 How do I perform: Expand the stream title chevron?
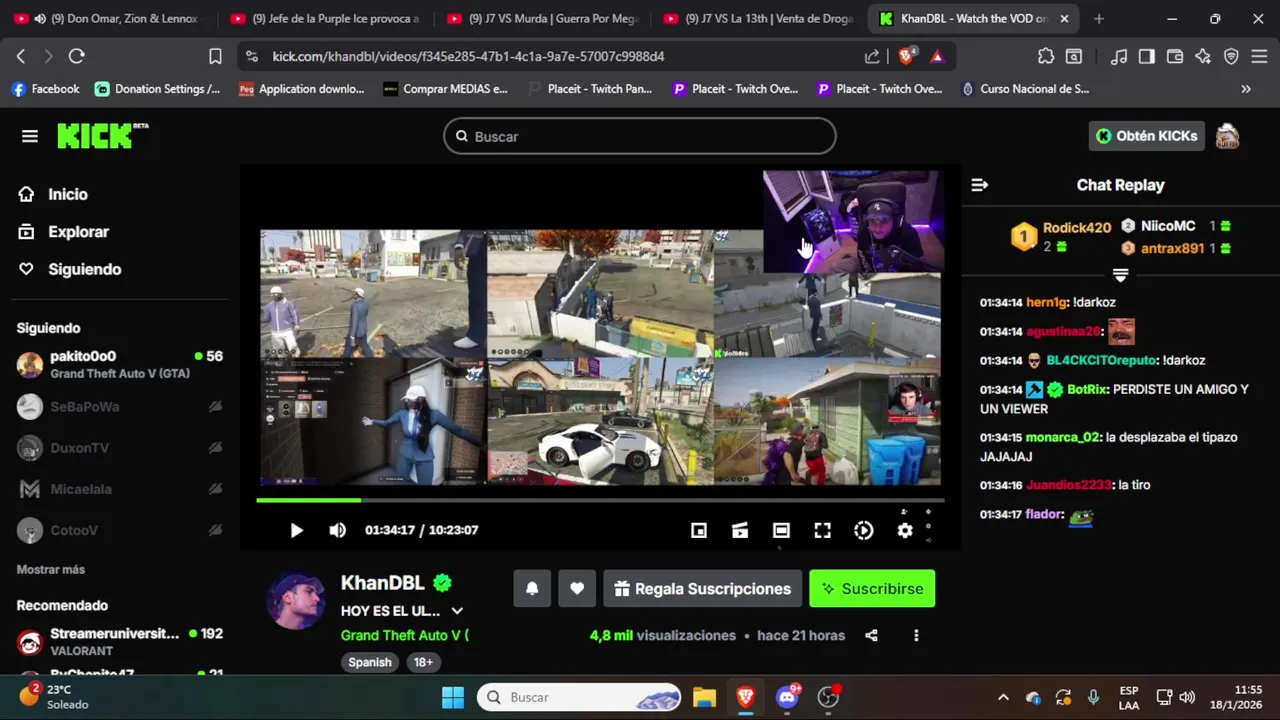(457, 611)
